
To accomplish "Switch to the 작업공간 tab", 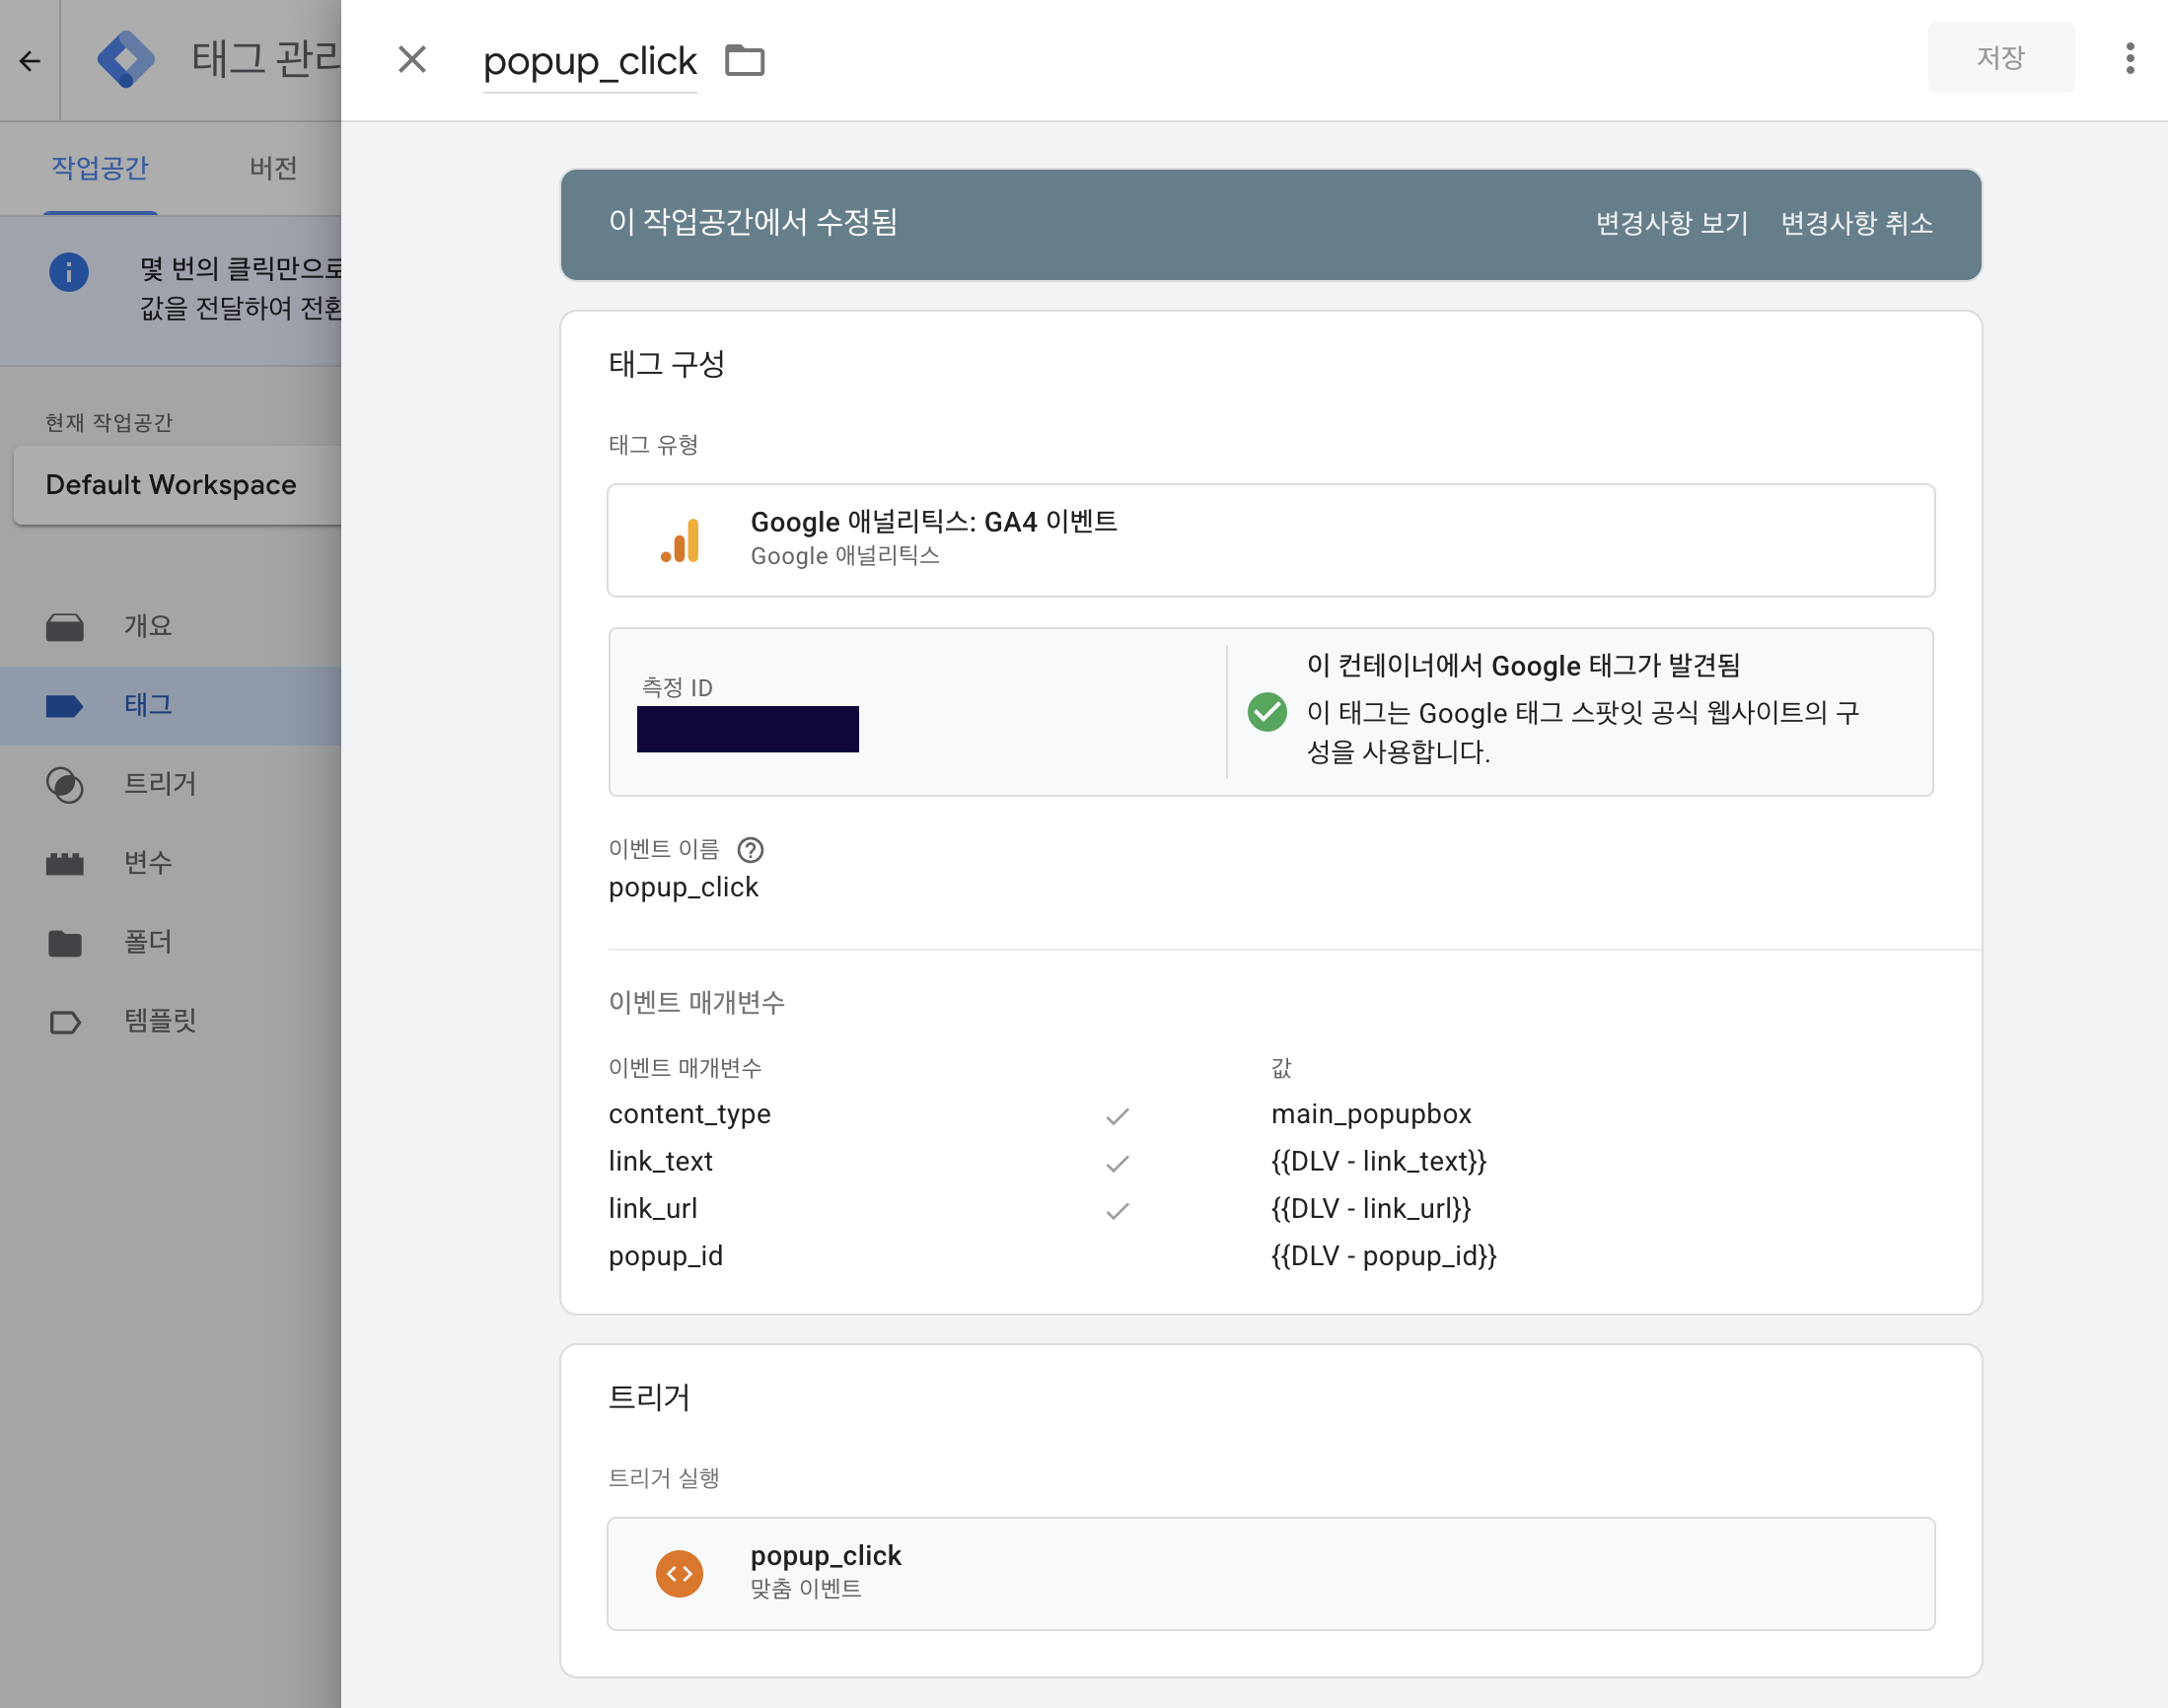I will click(x=100, y=168).
